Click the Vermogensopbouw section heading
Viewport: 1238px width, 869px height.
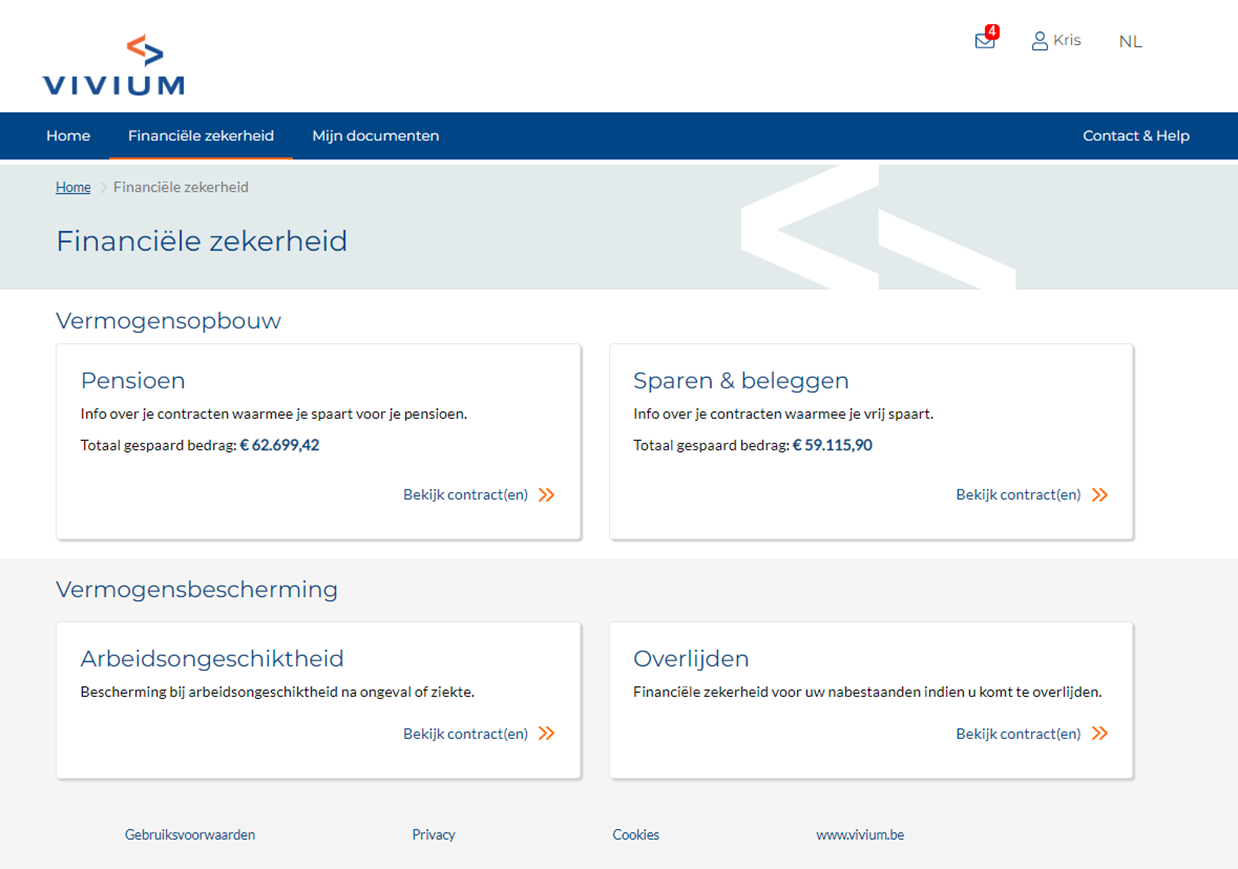click(x=169, y=321)
